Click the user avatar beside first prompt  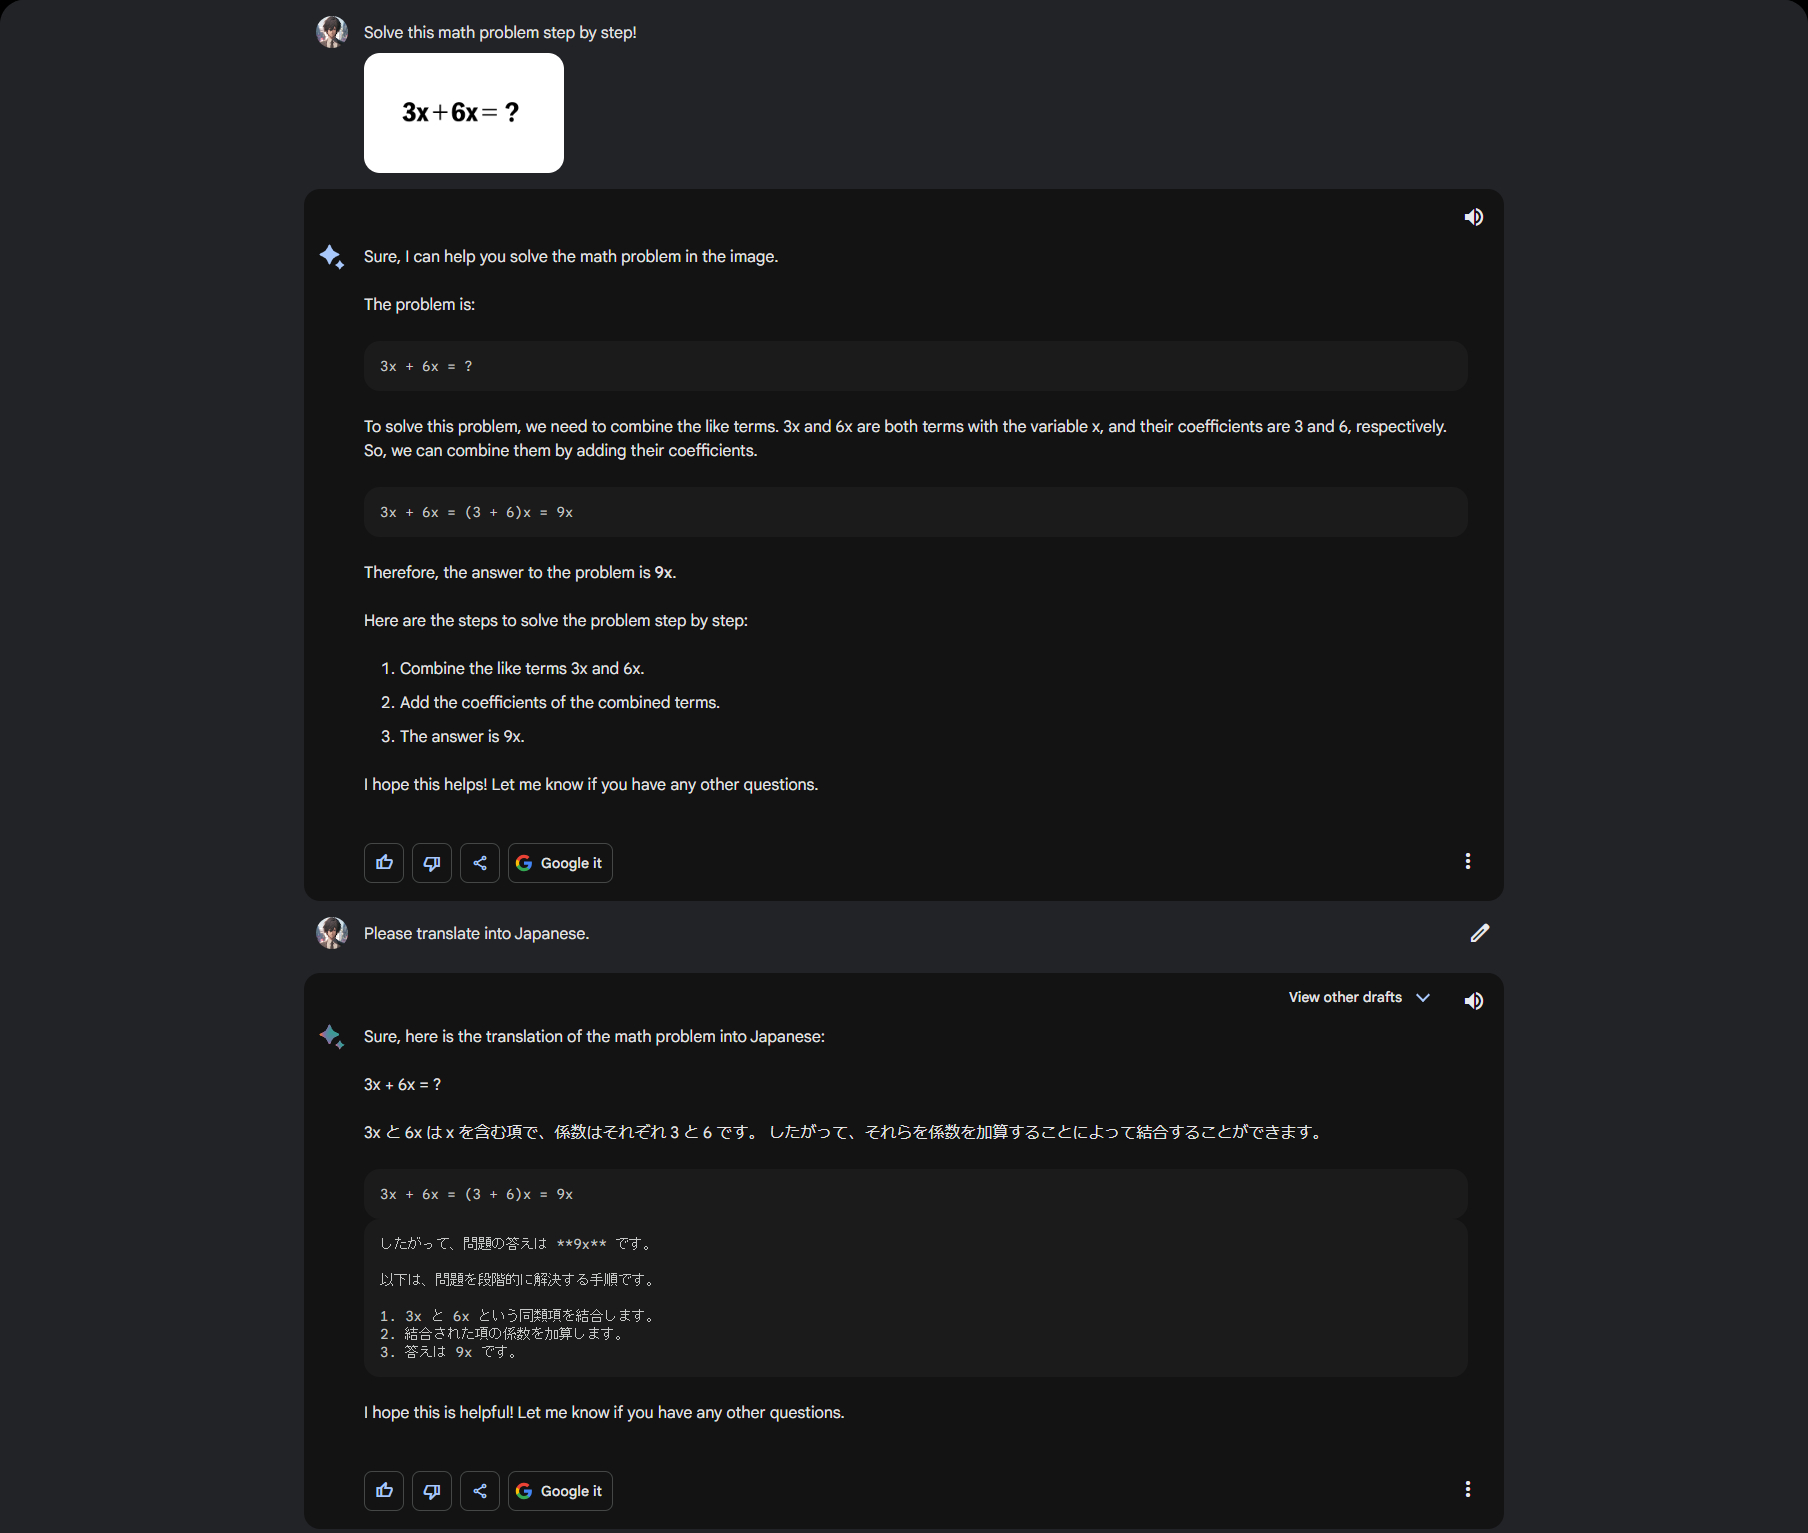click(x=332, y=32)
